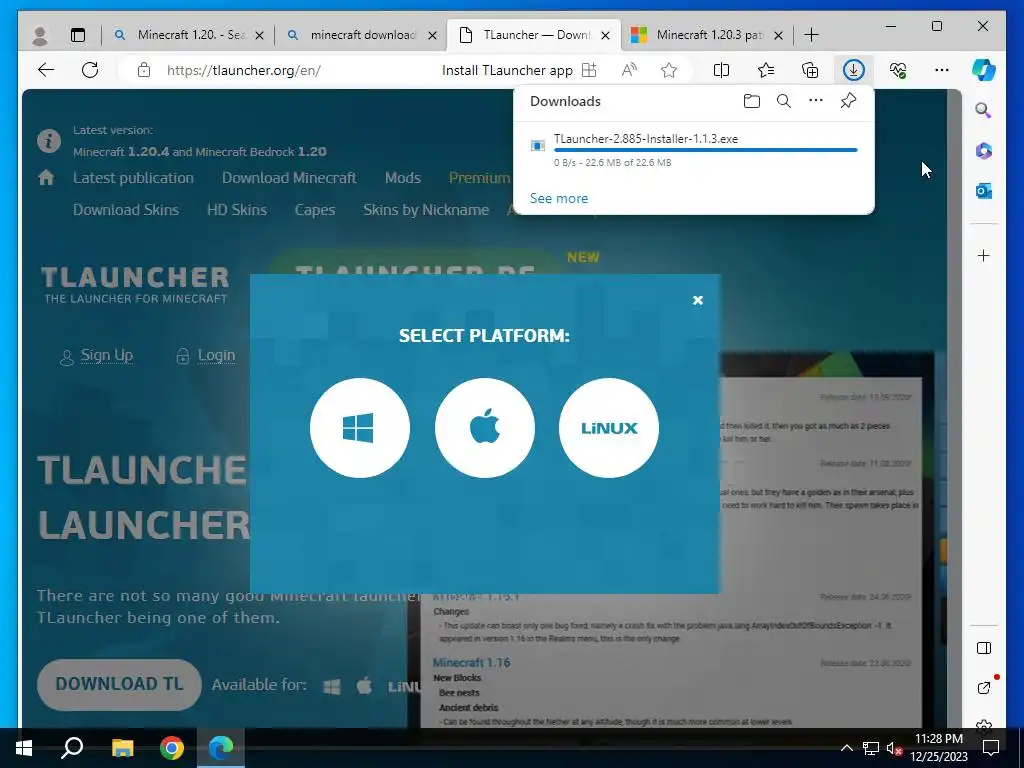Viewport: 1024px width, 768px height.
Task: Toggle the Downloads toolbar button
Action: tap(854, 70)
